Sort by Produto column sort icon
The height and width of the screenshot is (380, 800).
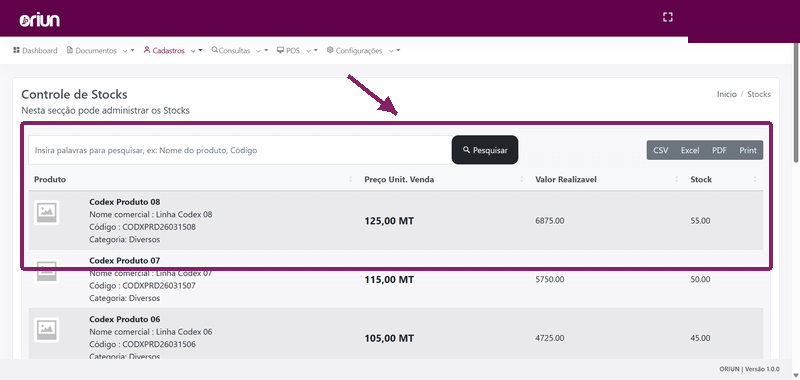coord(351,180)
